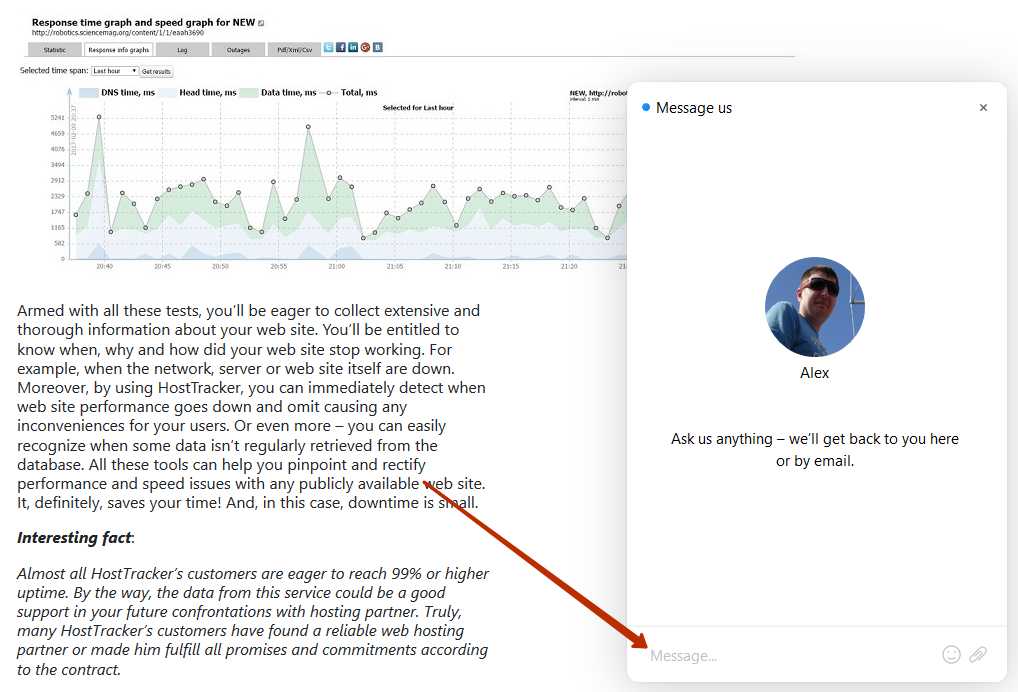Toggle the Total, ms legend marker
The height and width of the screenshot is (692, 1018).
[x=329, y=93]
